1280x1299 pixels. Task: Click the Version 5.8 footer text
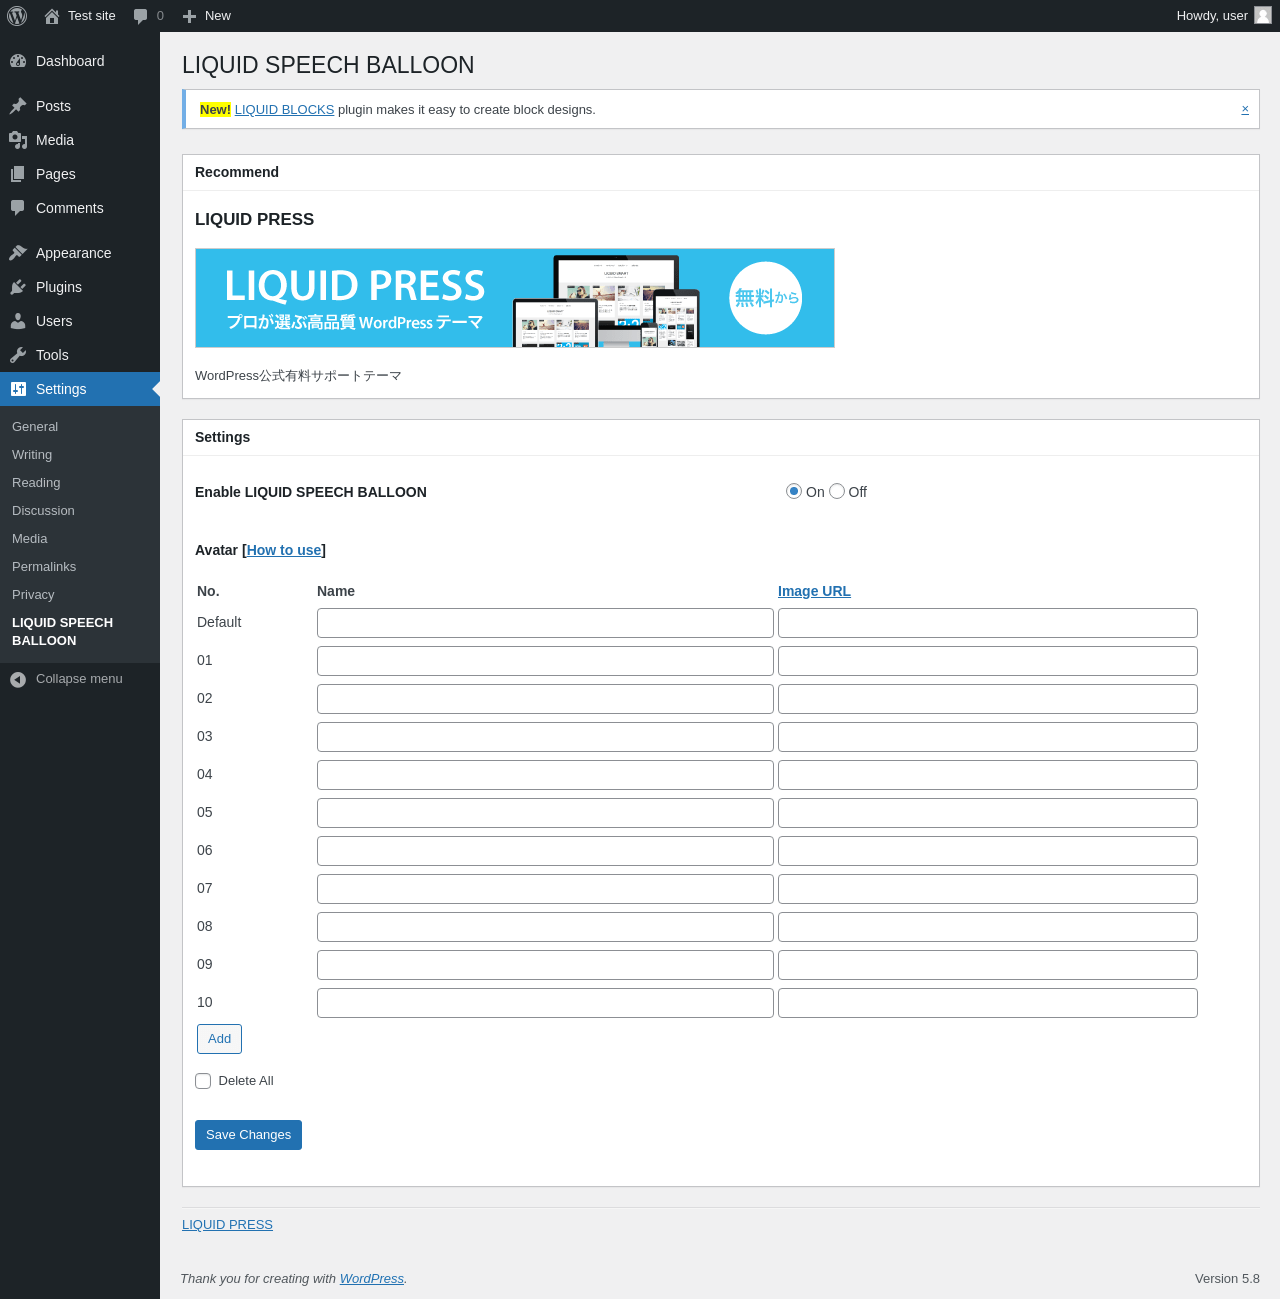pyautogui.click(x=1227, y=1279)
